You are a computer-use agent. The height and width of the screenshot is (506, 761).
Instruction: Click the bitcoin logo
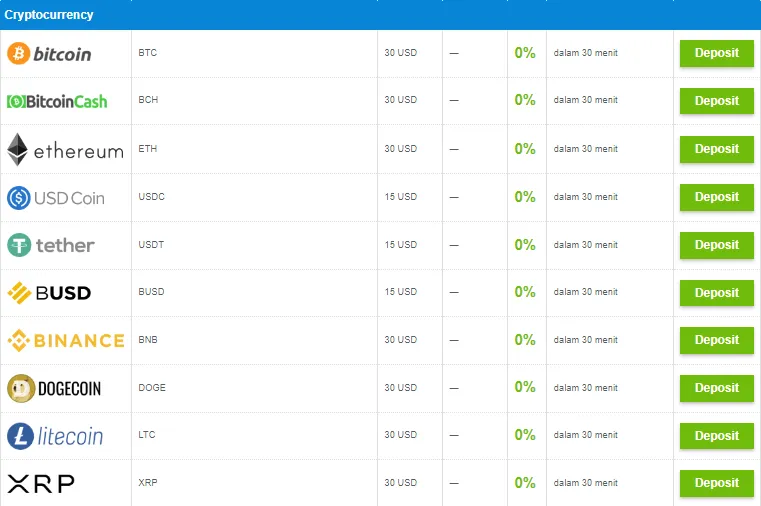point(49,53)
